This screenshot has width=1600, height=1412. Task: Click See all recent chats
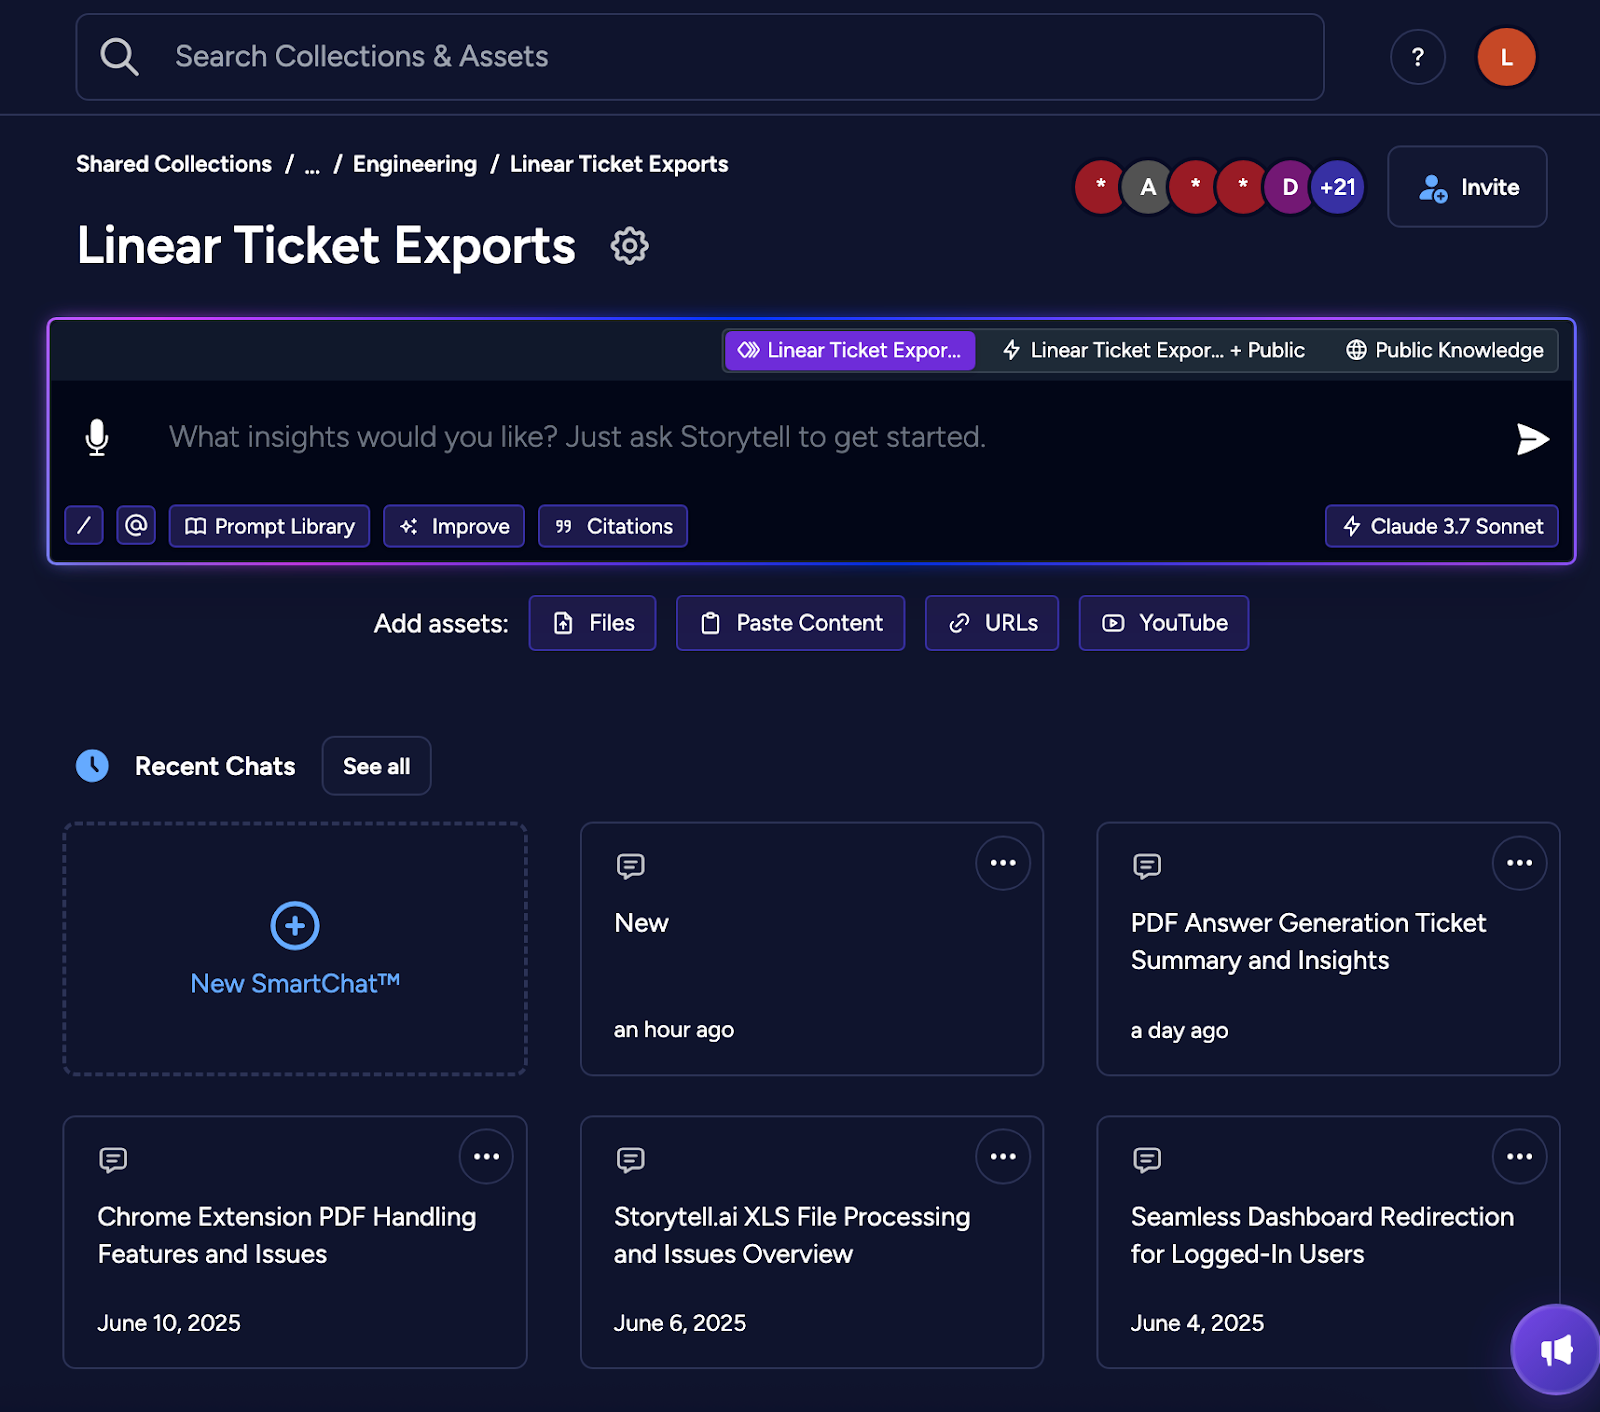(x=377, y=766)
